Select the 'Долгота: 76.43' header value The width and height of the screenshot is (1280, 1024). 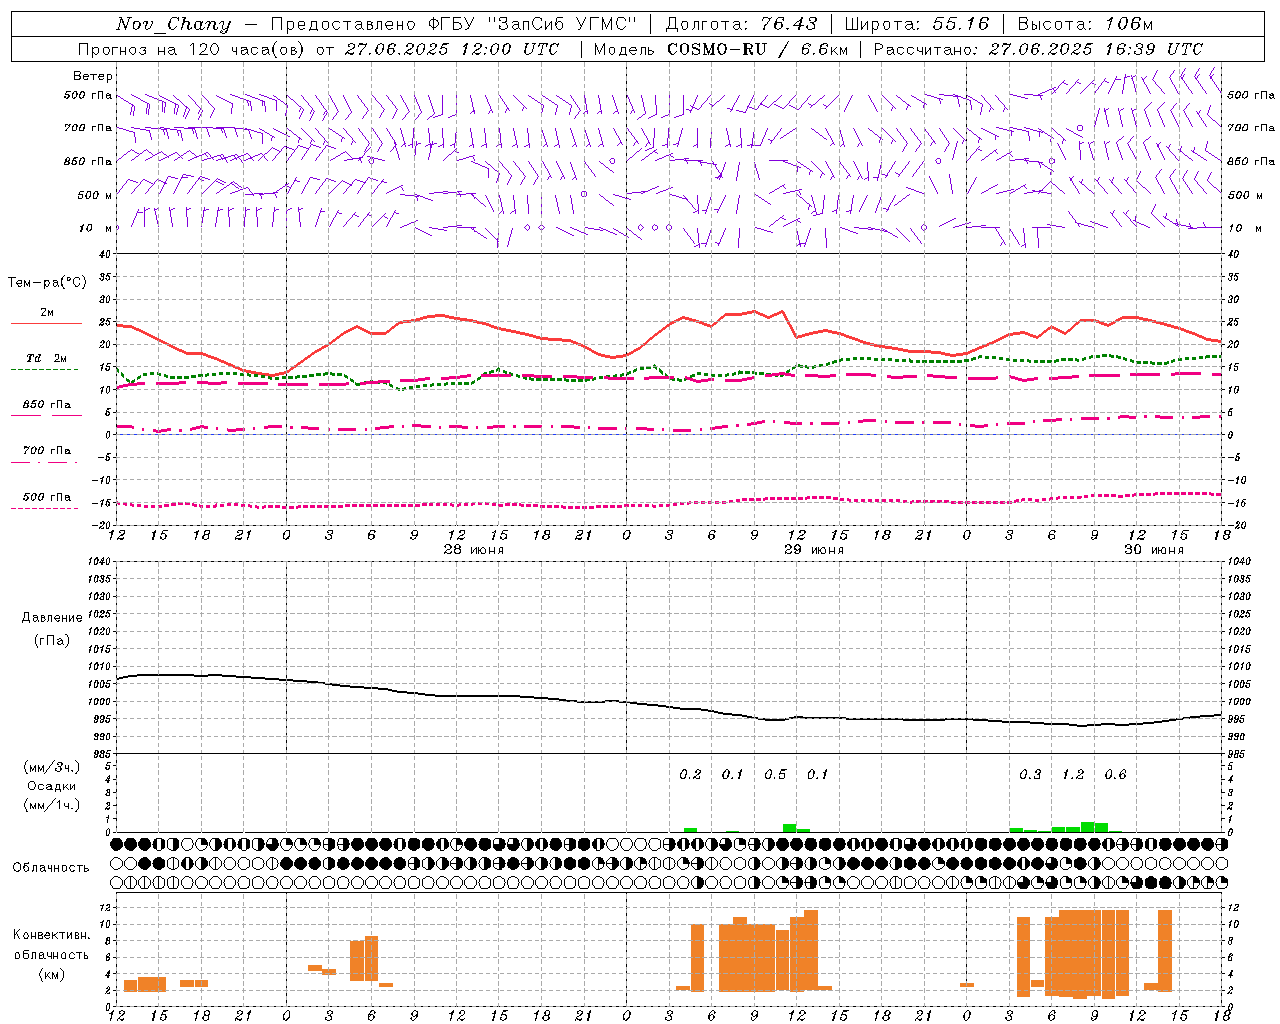coord(741,24)
